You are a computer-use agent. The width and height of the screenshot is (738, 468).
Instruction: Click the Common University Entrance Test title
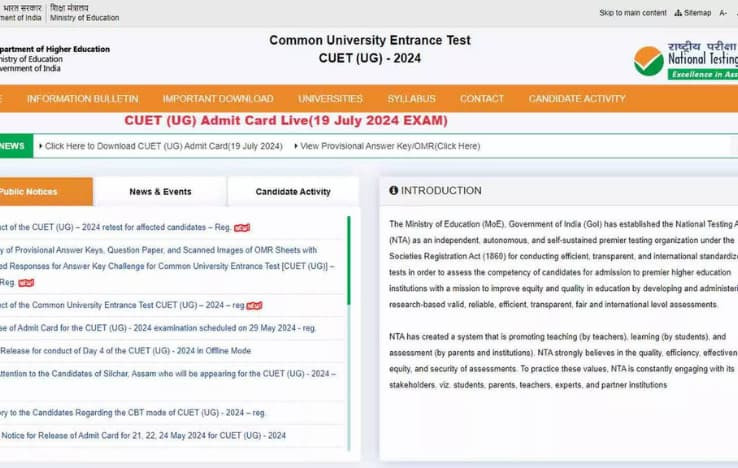click(370, 40)
